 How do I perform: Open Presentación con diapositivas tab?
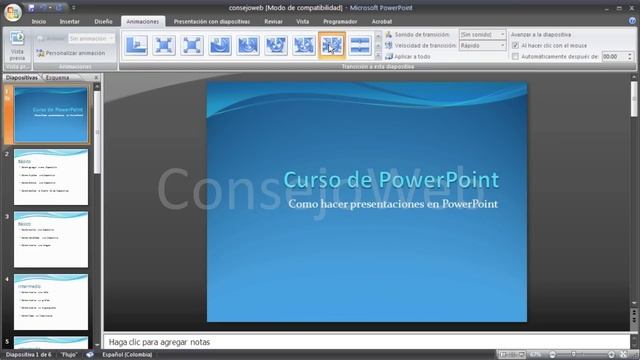[x=212, y=22]
